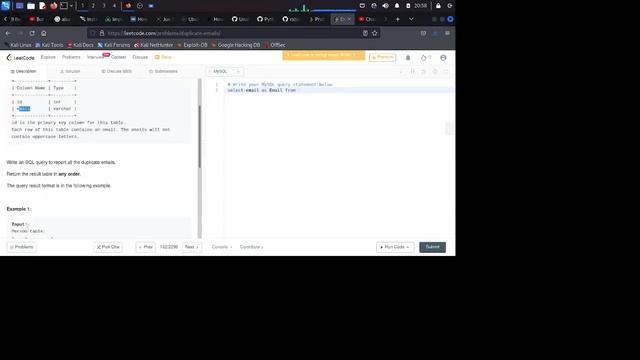Screen dimensions: 640x360
Task: Open the terminal emulator panel icon
Action: tap(64, 6)
